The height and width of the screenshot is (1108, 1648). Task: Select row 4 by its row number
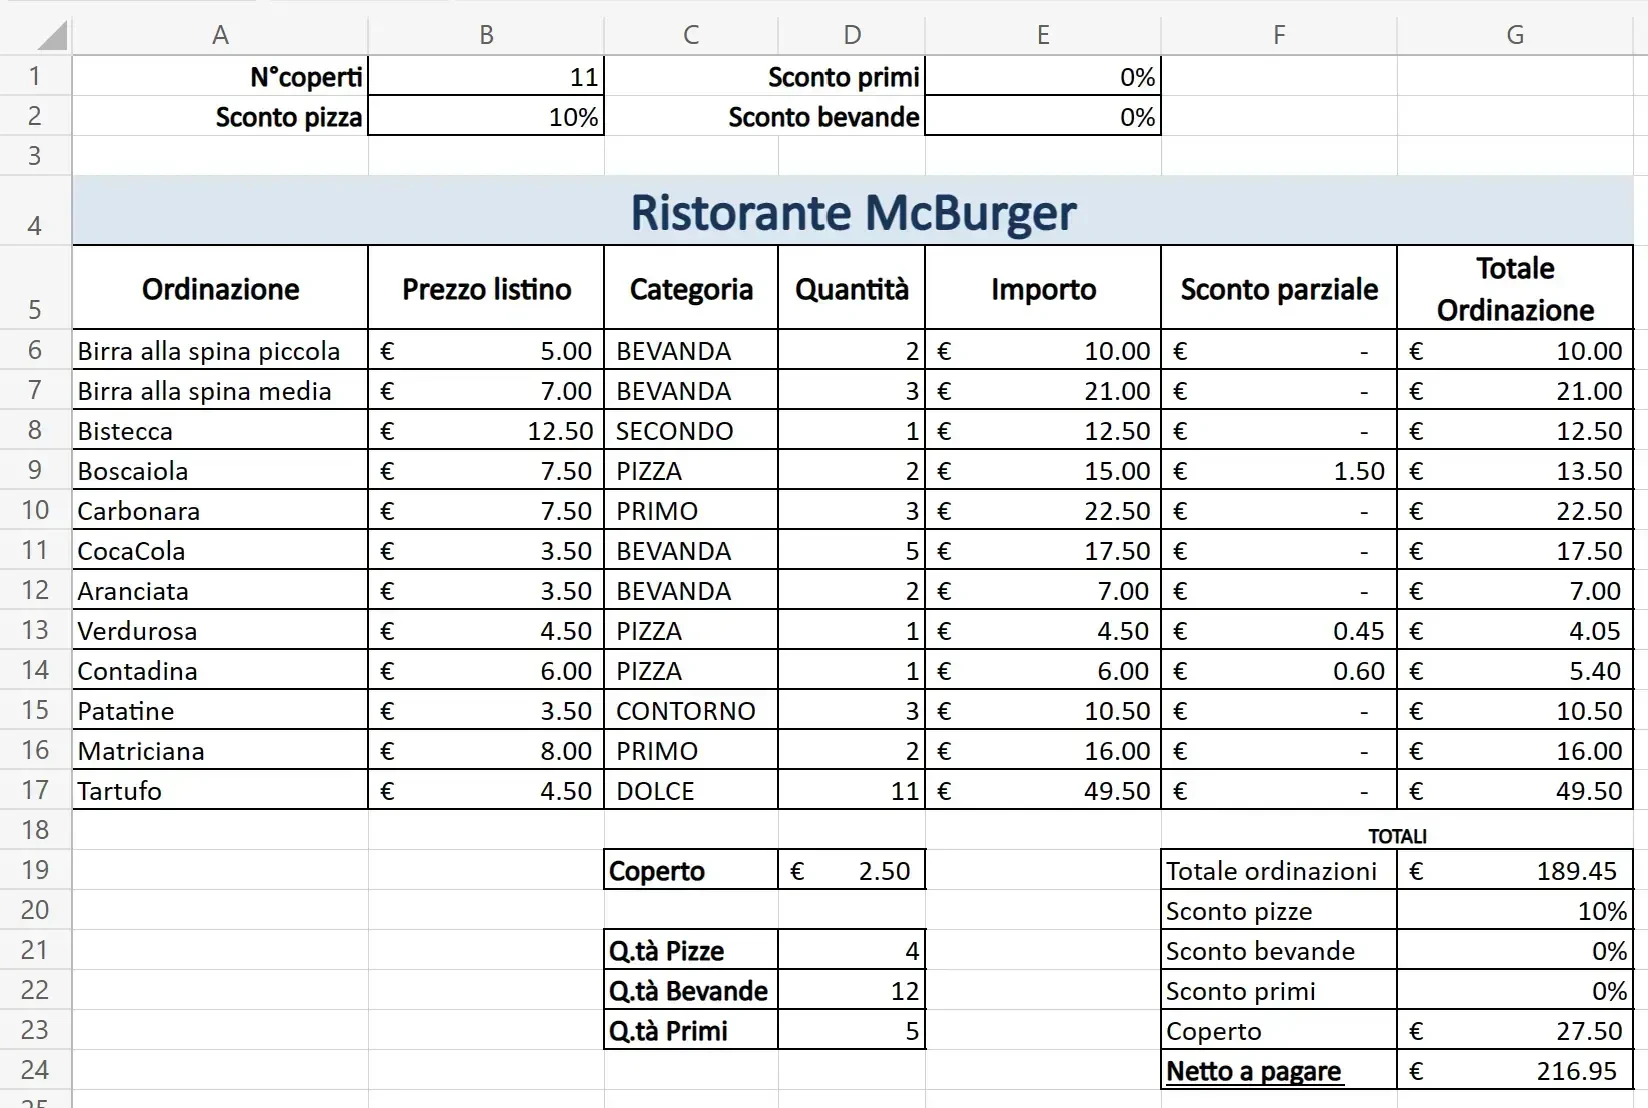click(x=35, y=211)
